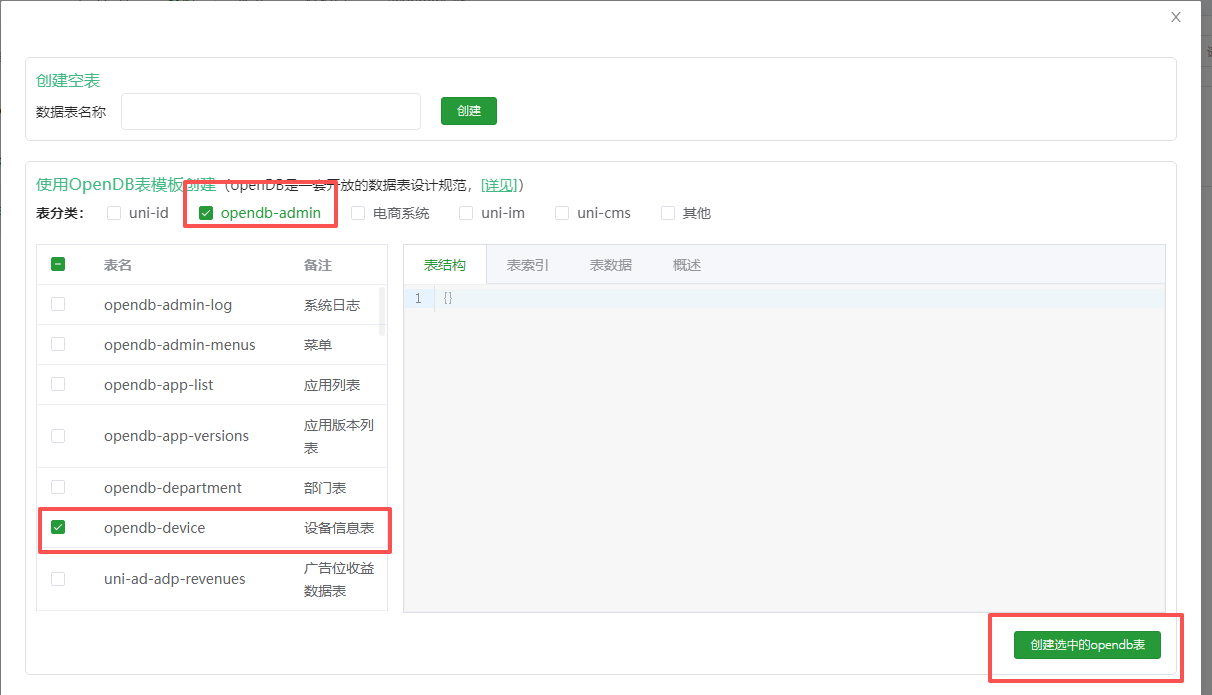Select the opendb-department table name
This screenshot has width=1212, height=695.
[173, 488]
